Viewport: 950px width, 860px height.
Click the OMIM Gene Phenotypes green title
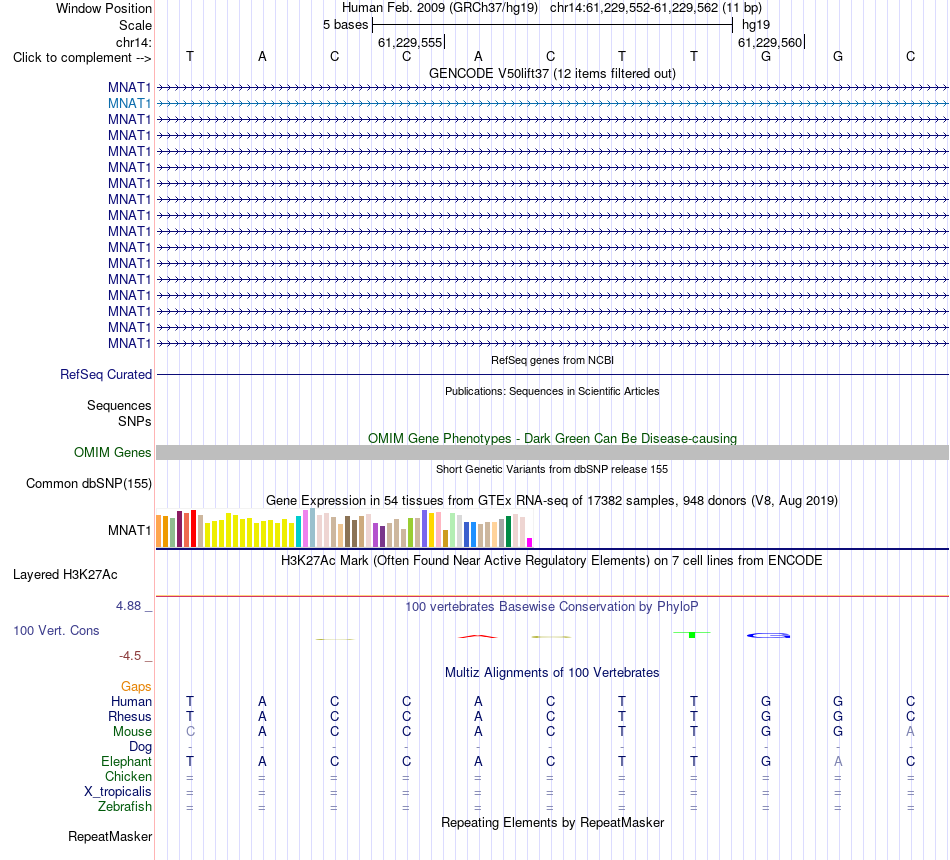pos(552,438)
